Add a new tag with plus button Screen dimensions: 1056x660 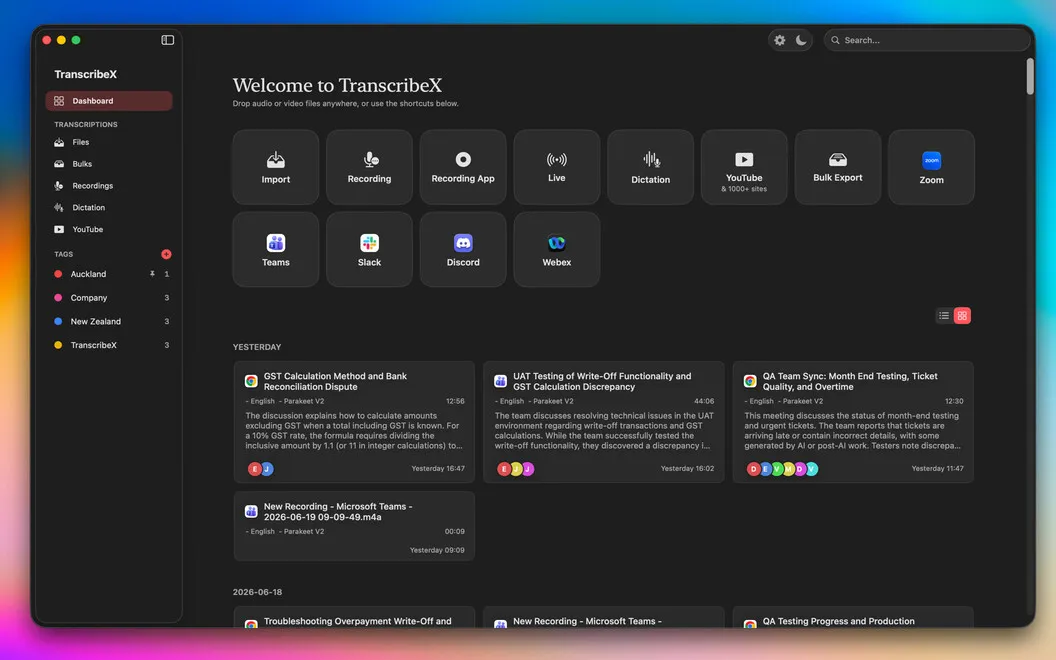(166, 254)
